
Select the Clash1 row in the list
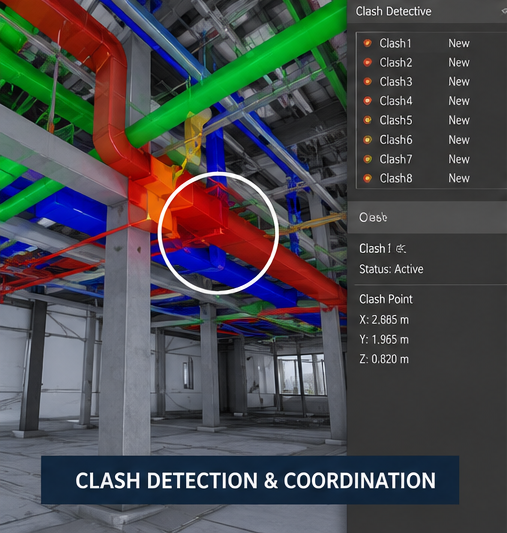(x=432, y=43)
